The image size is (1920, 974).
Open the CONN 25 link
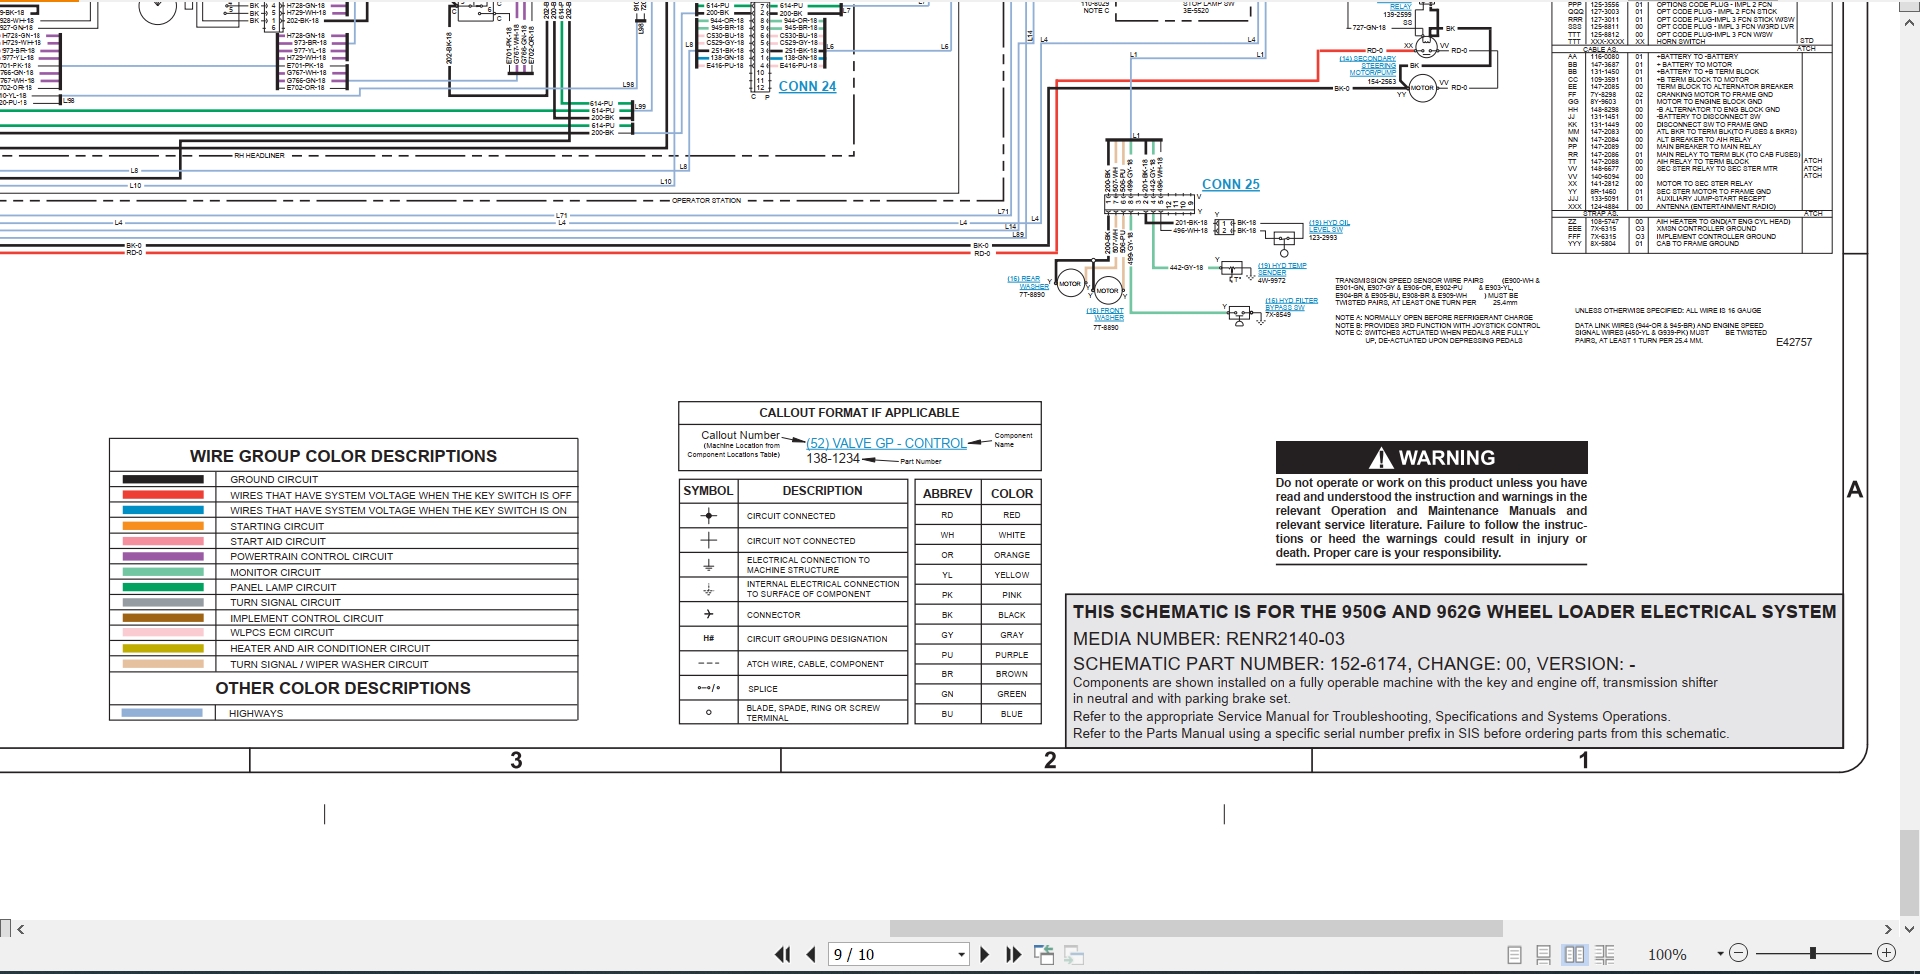tap(1230, 185)
